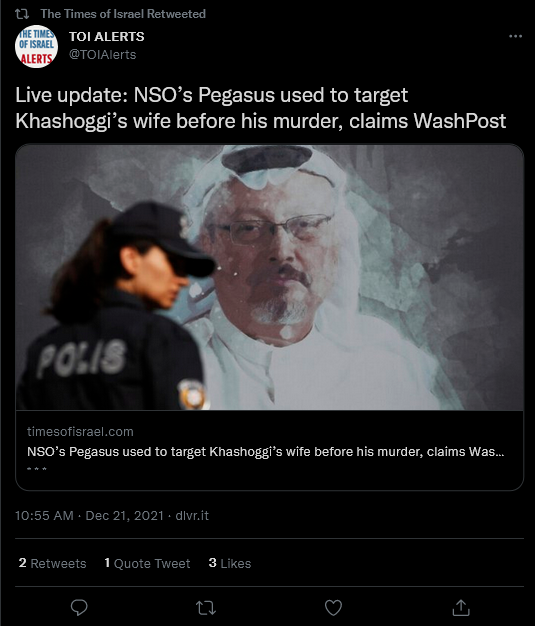Viewport: 535px width, 626px height.
Task: View the 3 Likes list
Action: tap(230, 563)
